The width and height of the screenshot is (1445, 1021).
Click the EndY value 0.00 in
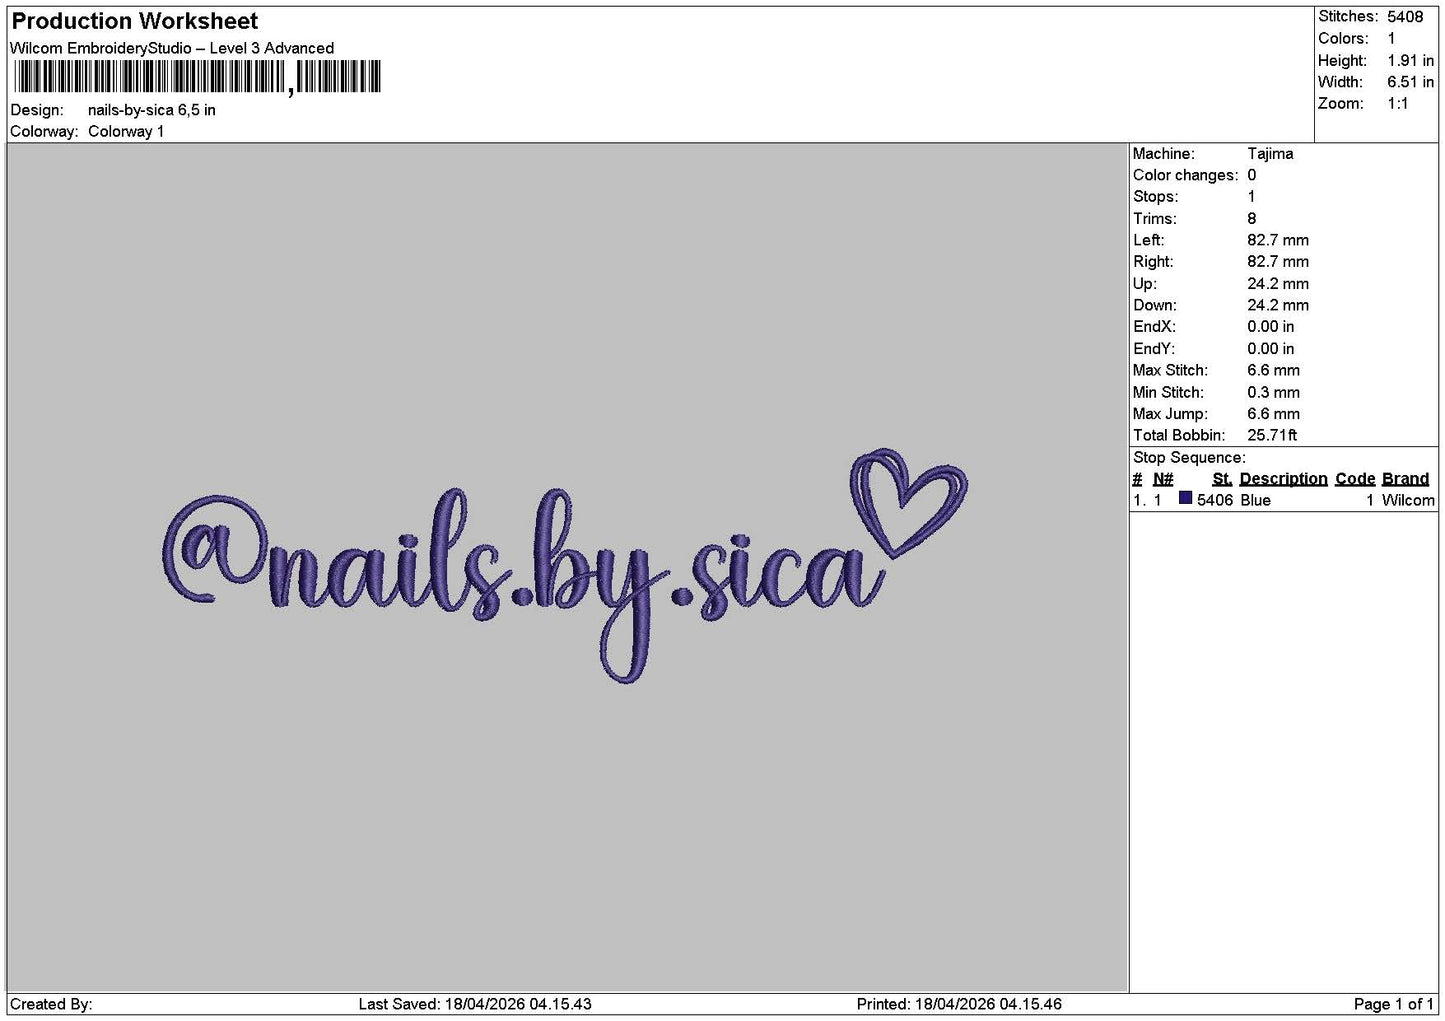pyautogui.click(x=1271, y=349)
